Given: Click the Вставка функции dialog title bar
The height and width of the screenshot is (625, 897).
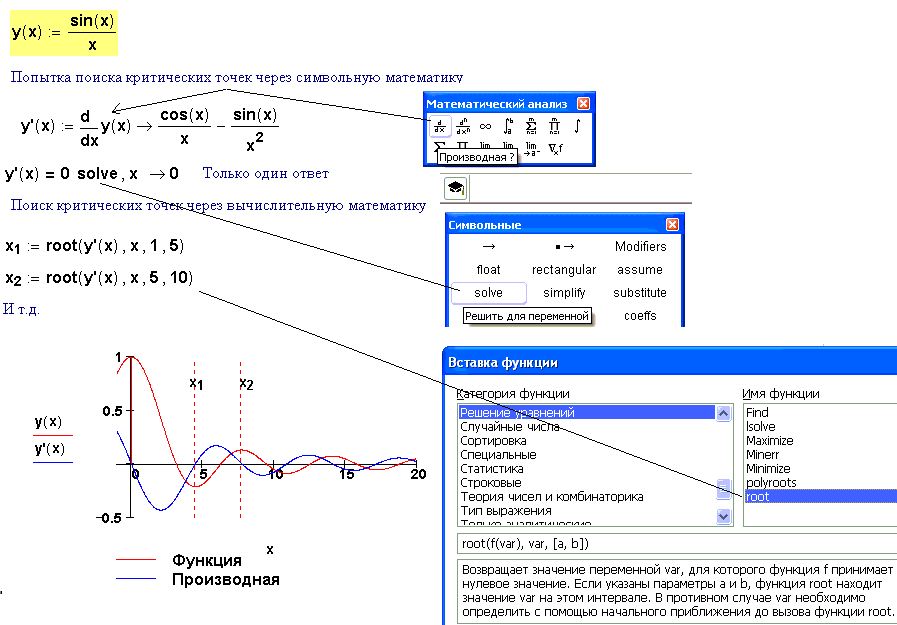Looking at the screenshot, I should pyautogui.click(x=670, y=363).
